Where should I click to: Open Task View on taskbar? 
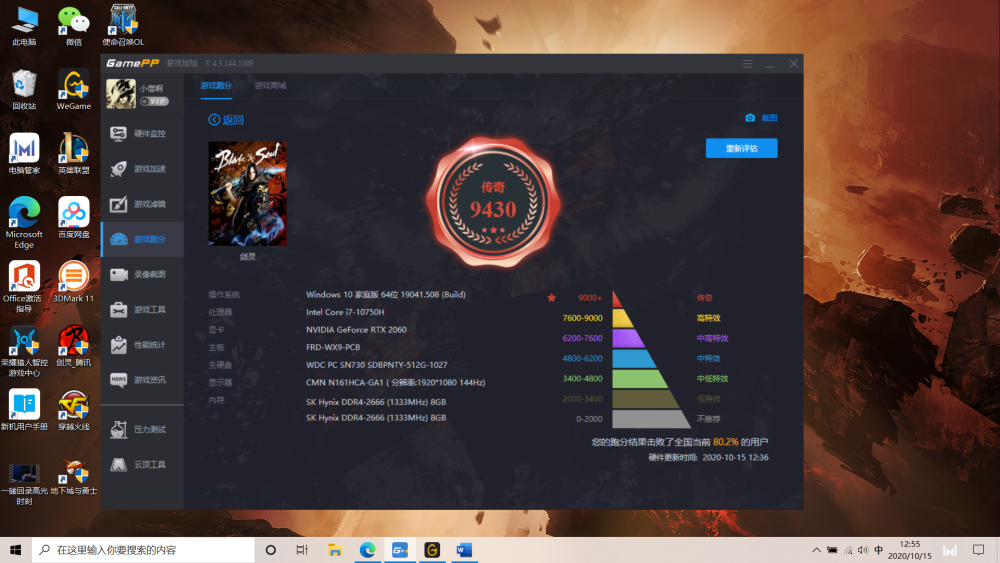pyautogui.click(x=302, y=550)
